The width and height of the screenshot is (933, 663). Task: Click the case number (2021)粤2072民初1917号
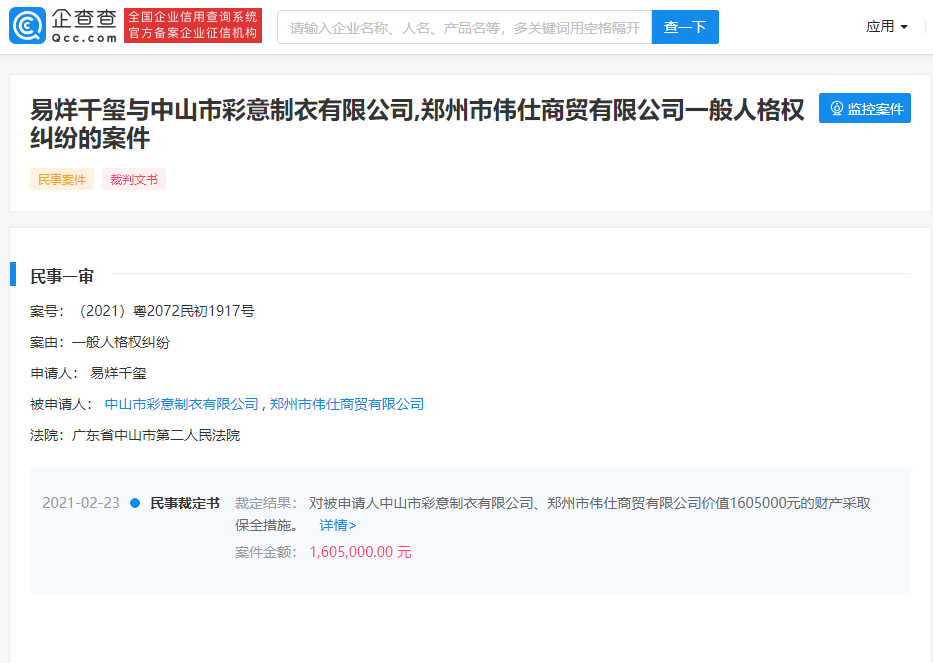pos(164,311)
